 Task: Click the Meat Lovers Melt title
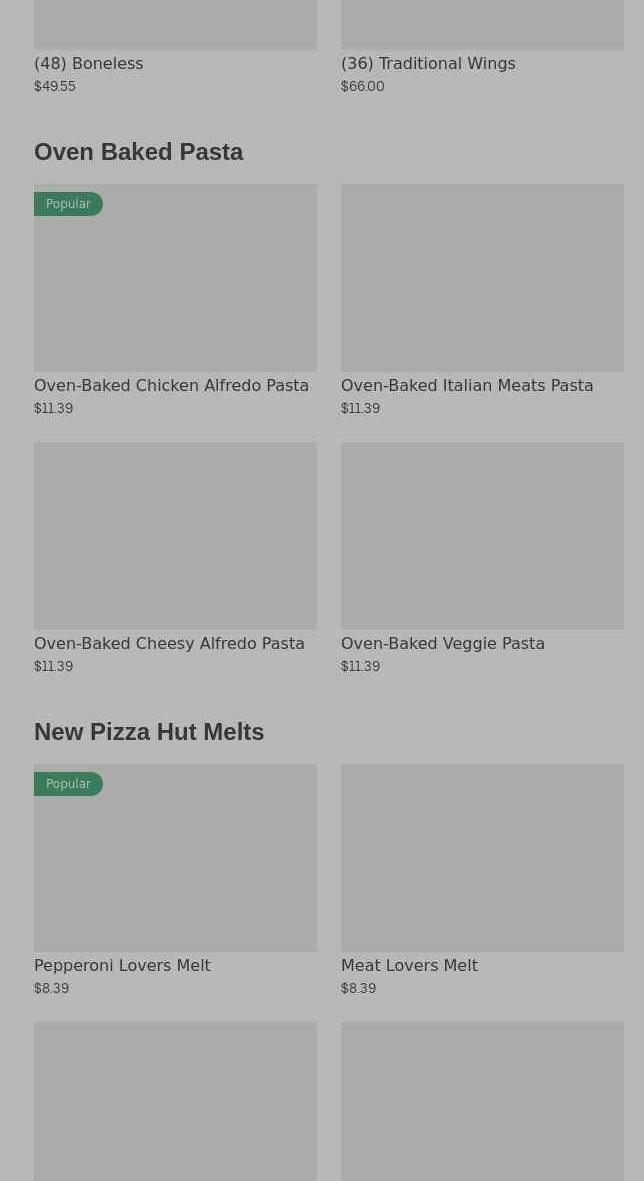tap(409, 965)
